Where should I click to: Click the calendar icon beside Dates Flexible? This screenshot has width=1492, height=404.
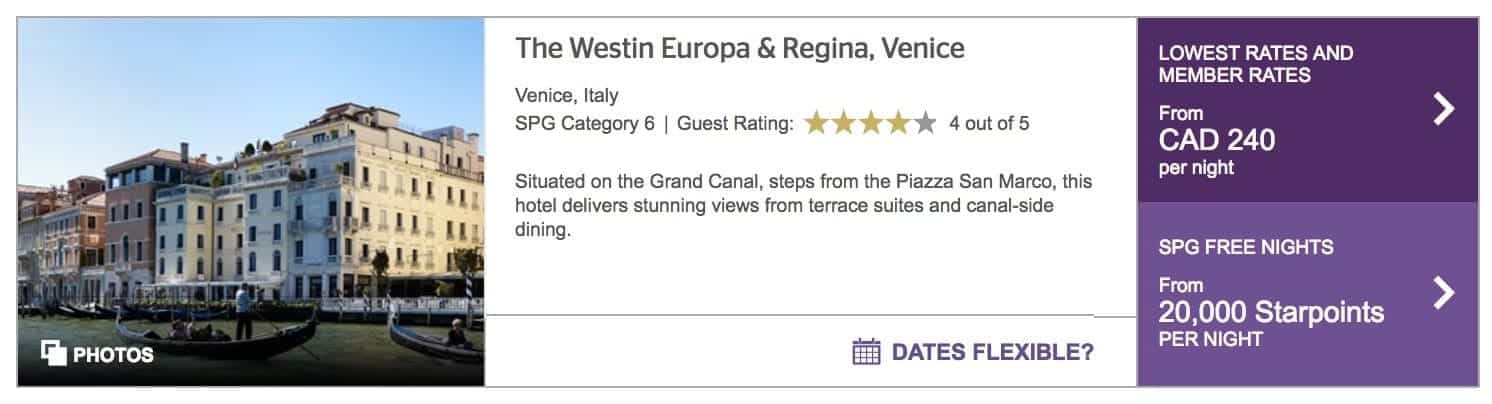coord(866,352)
